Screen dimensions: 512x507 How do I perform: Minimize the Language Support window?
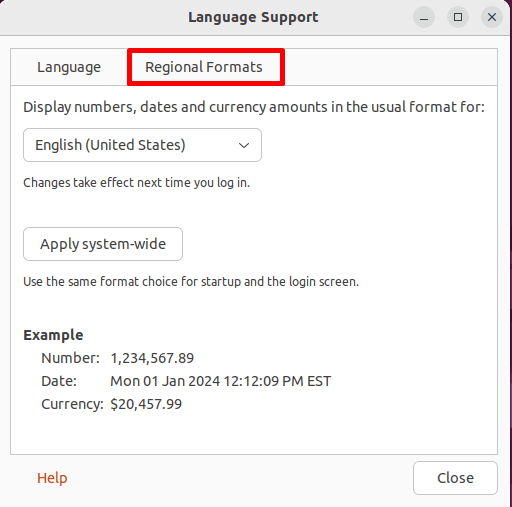[424, 17]
